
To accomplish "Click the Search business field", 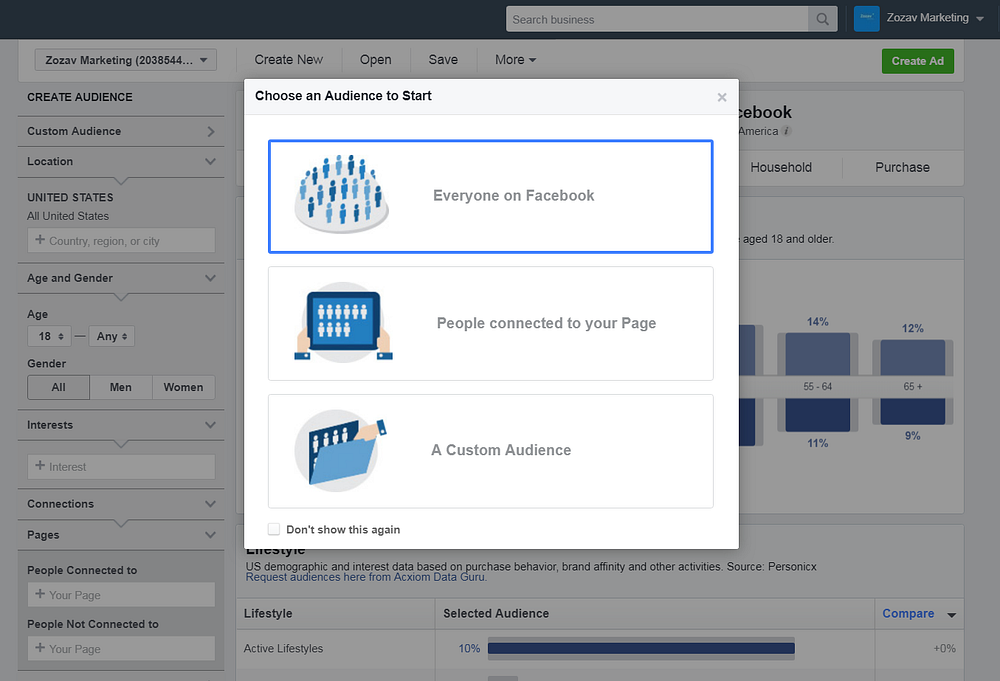I will coord(657,19).
